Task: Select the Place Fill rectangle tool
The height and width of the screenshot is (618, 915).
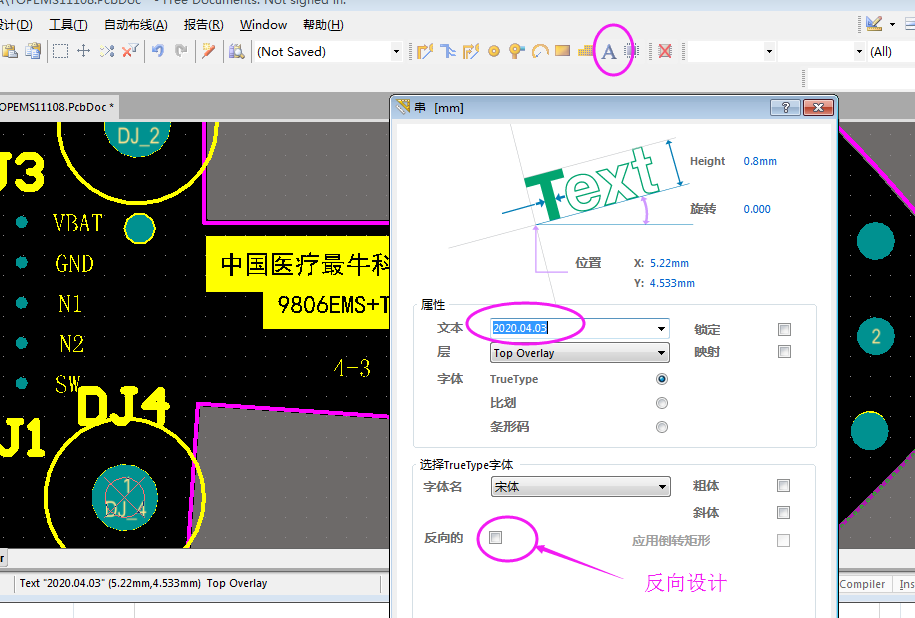Action: click(562, 51)
